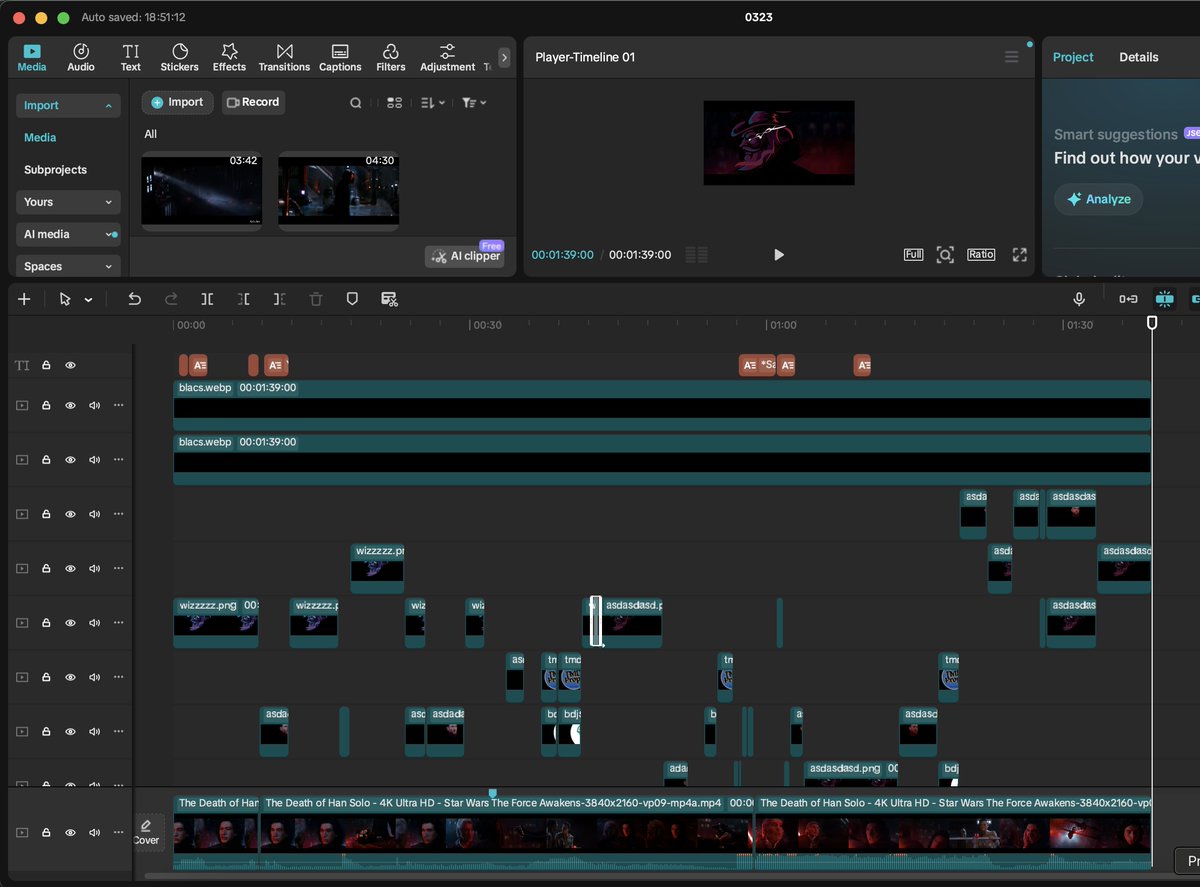Viewport: 1200px width, 887px height.
Task: Enter fullscreen preview mode
Action: (x=1020, y=255)
